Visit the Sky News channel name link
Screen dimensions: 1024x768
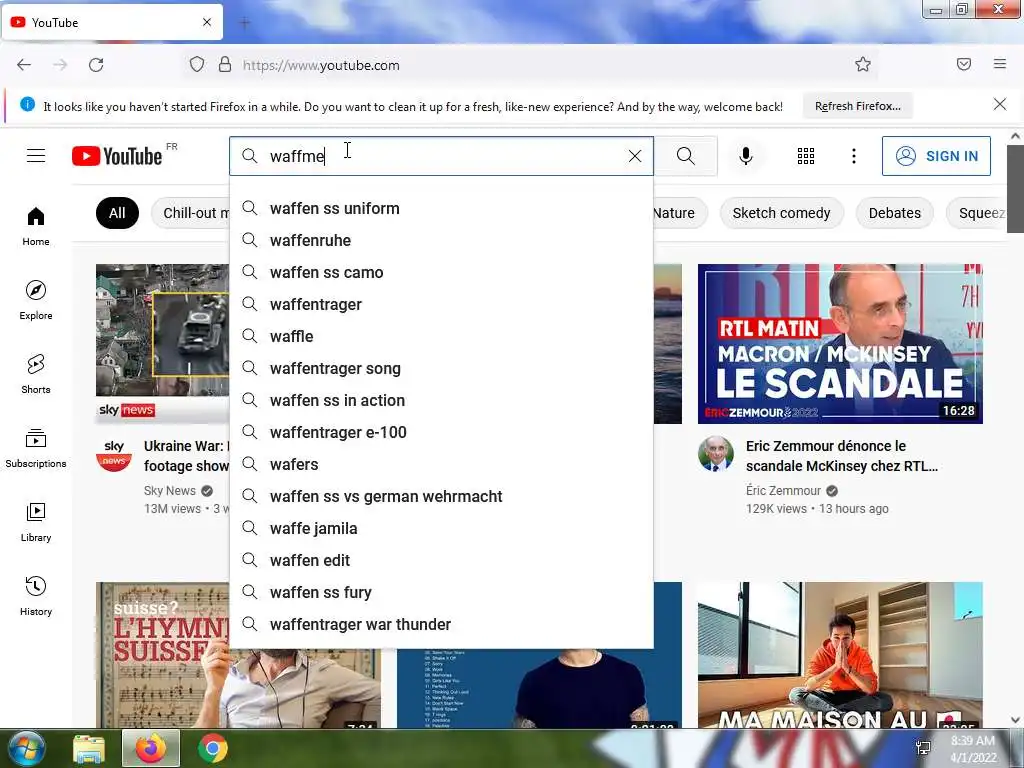click(169, 490)
